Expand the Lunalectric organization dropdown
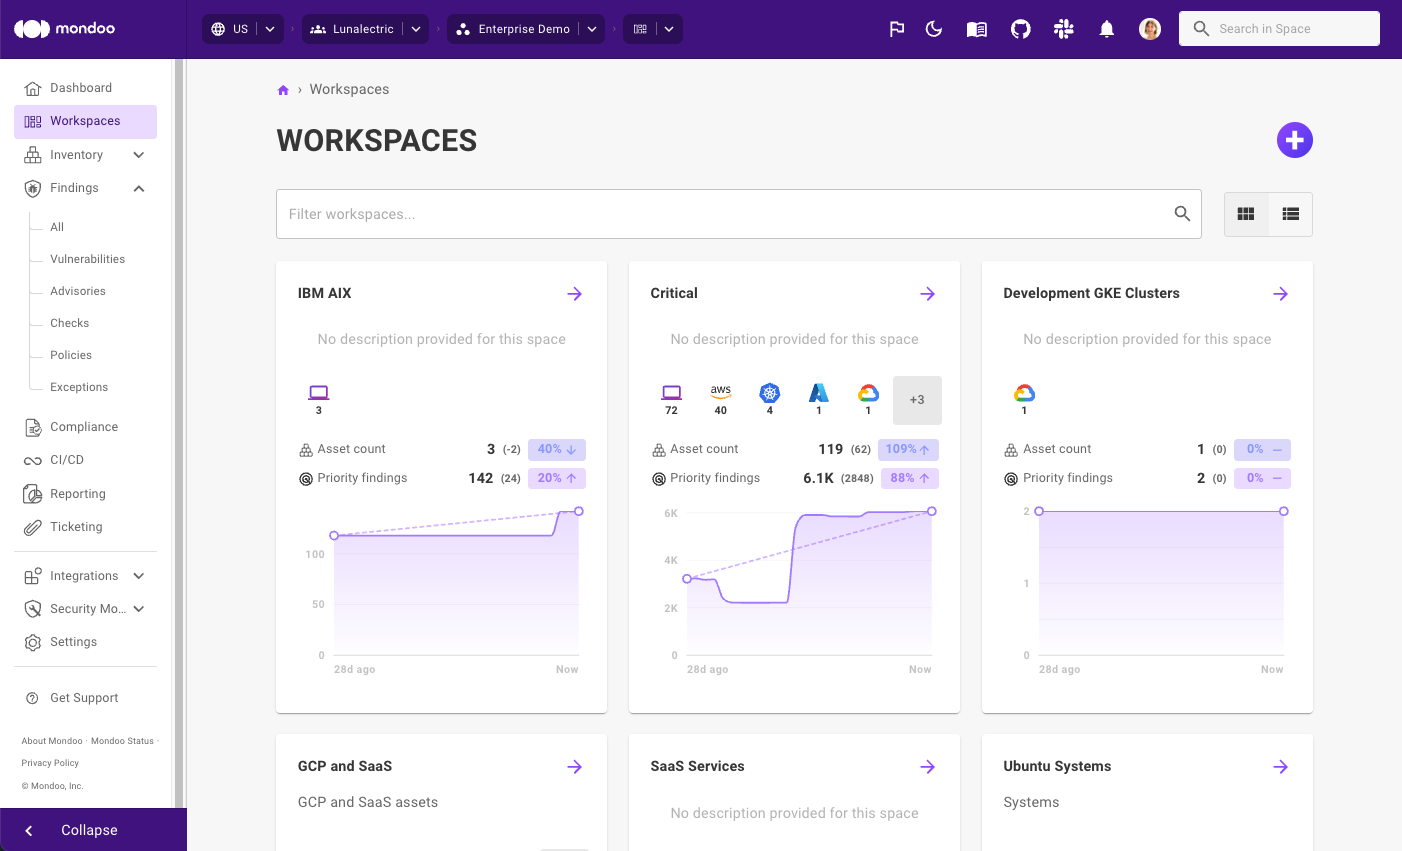 point(416,28)
